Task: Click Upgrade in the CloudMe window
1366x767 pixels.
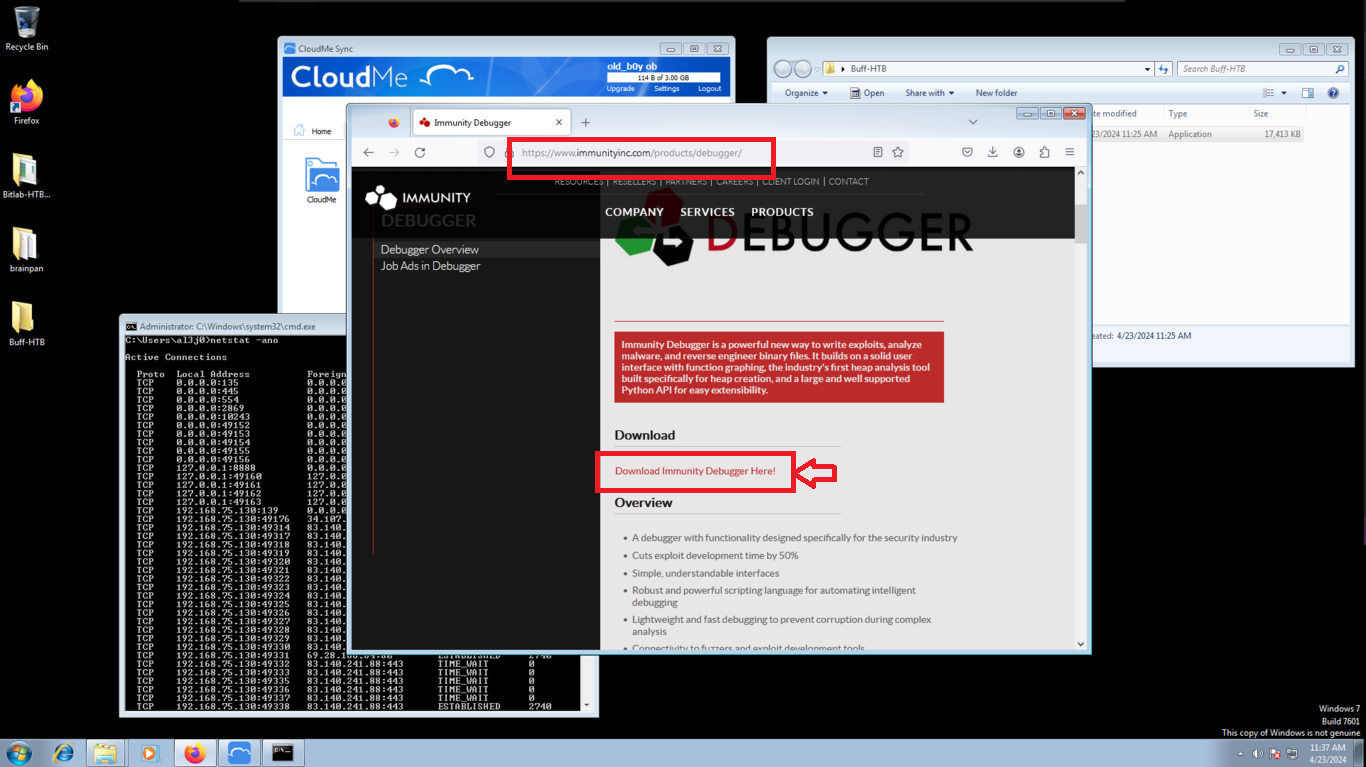Action: (x=620, y=89)
